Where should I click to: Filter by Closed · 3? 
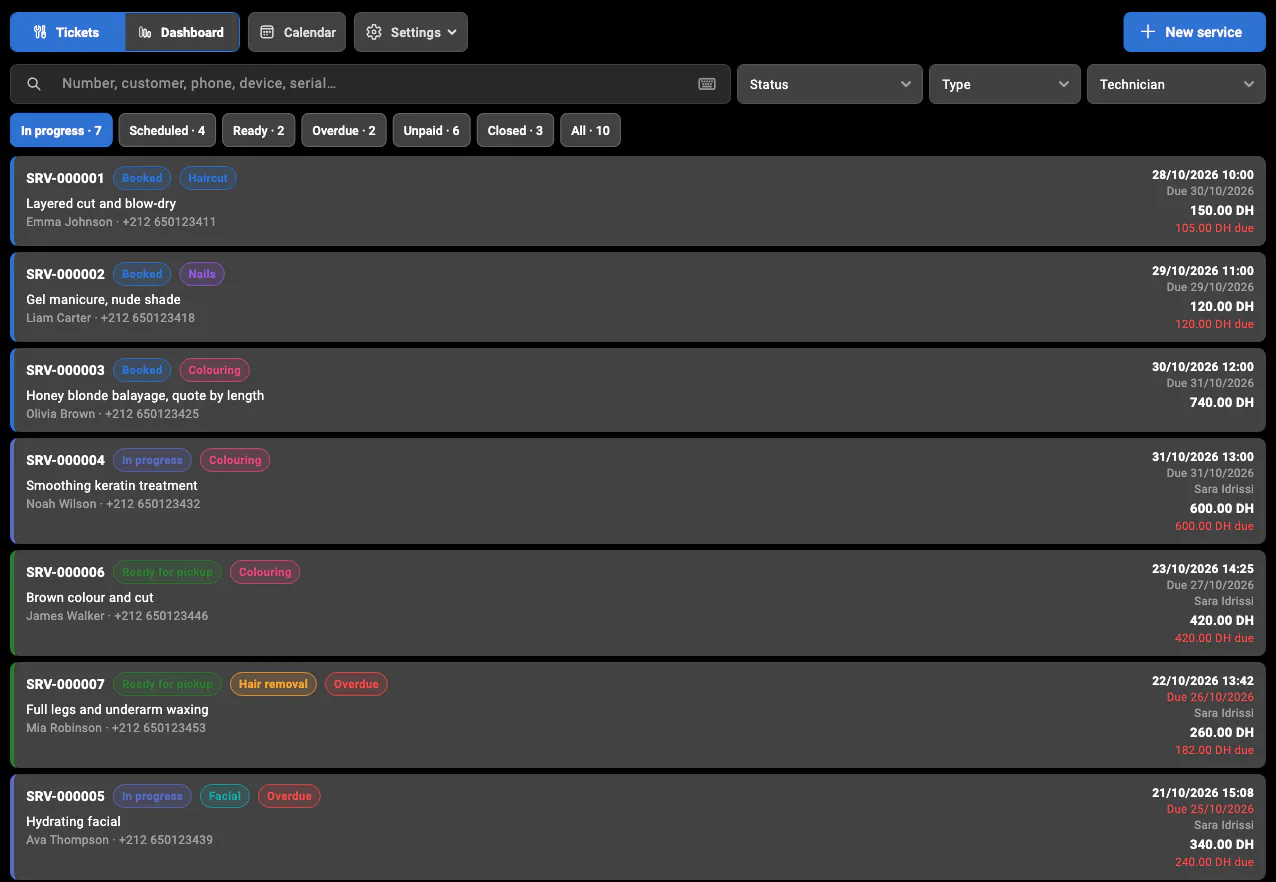[515, 130]
